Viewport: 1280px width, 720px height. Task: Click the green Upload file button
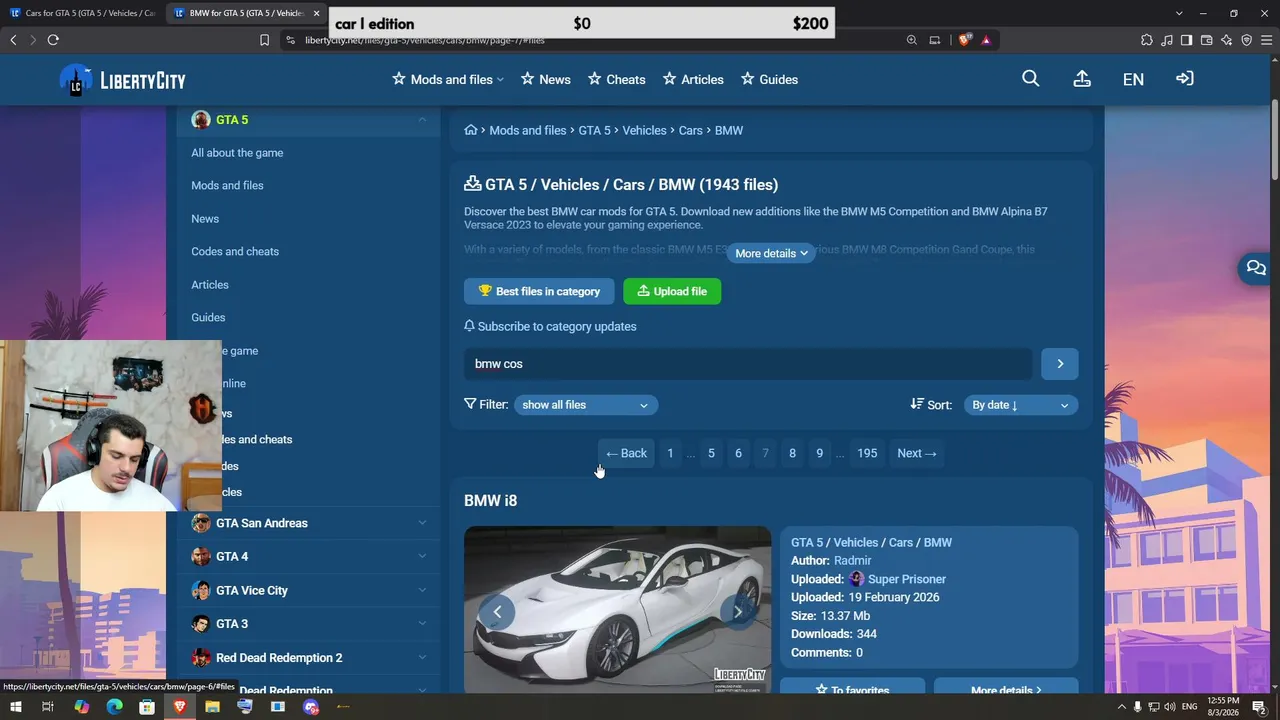point(672,291)
